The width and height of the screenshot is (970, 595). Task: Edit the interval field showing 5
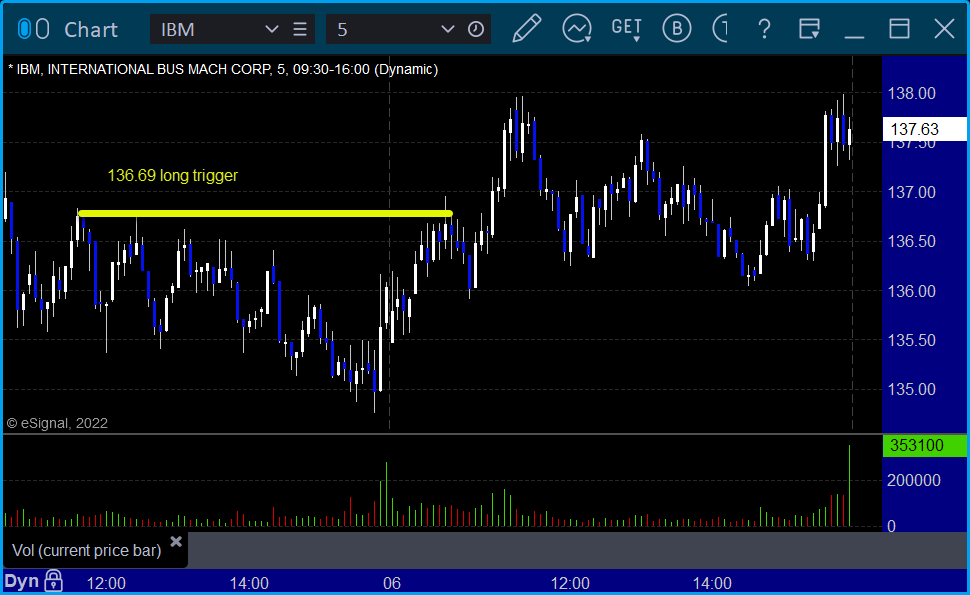[x=384, y=29]
